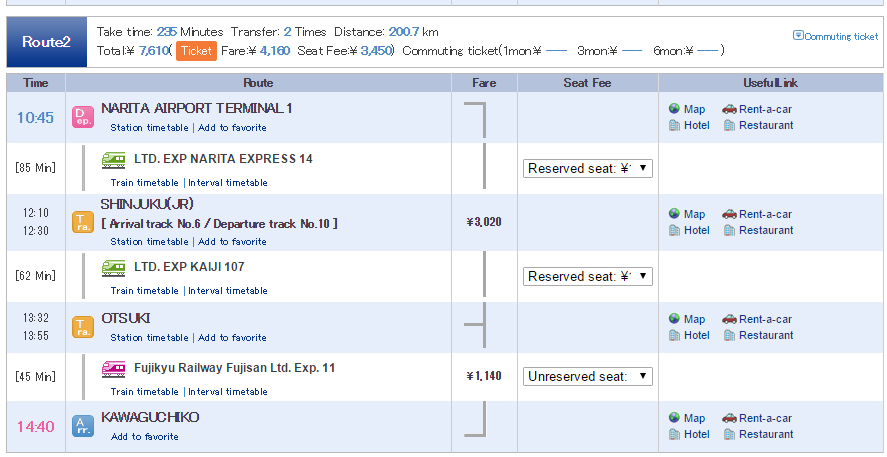Click the red car Rent-a-car icon for Shinjuku
Image resolution: width=887 pixels, height=457 pixels.
coord(729,214)
